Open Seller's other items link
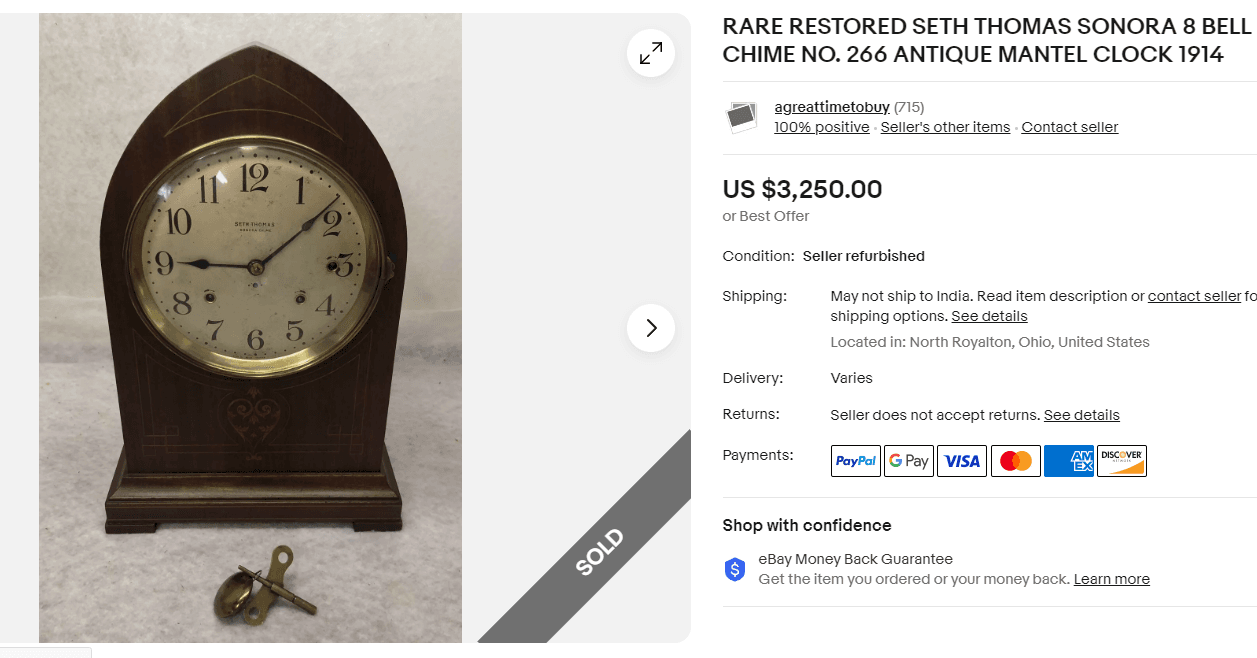Viewport: 1257px width, 658px height. point(945,127)
